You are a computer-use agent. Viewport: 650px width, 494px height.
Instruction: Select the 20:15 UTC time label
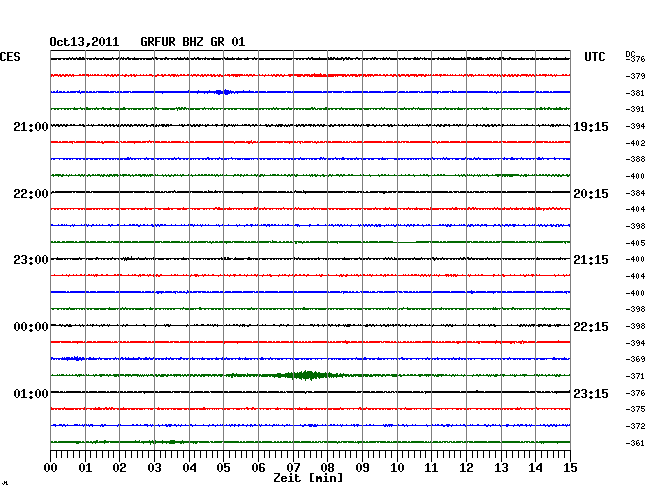pos(591,194)
